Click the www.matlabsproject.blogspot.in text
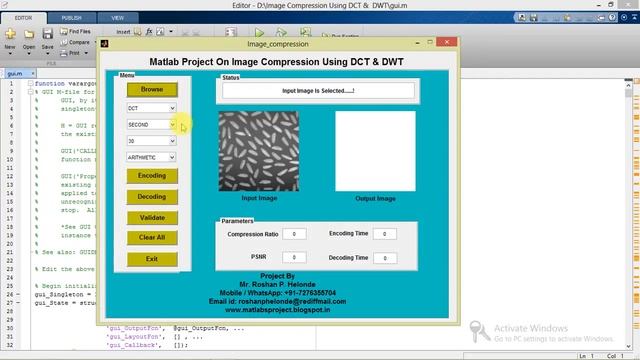This screenshot has height=360, width=640. 278,310
